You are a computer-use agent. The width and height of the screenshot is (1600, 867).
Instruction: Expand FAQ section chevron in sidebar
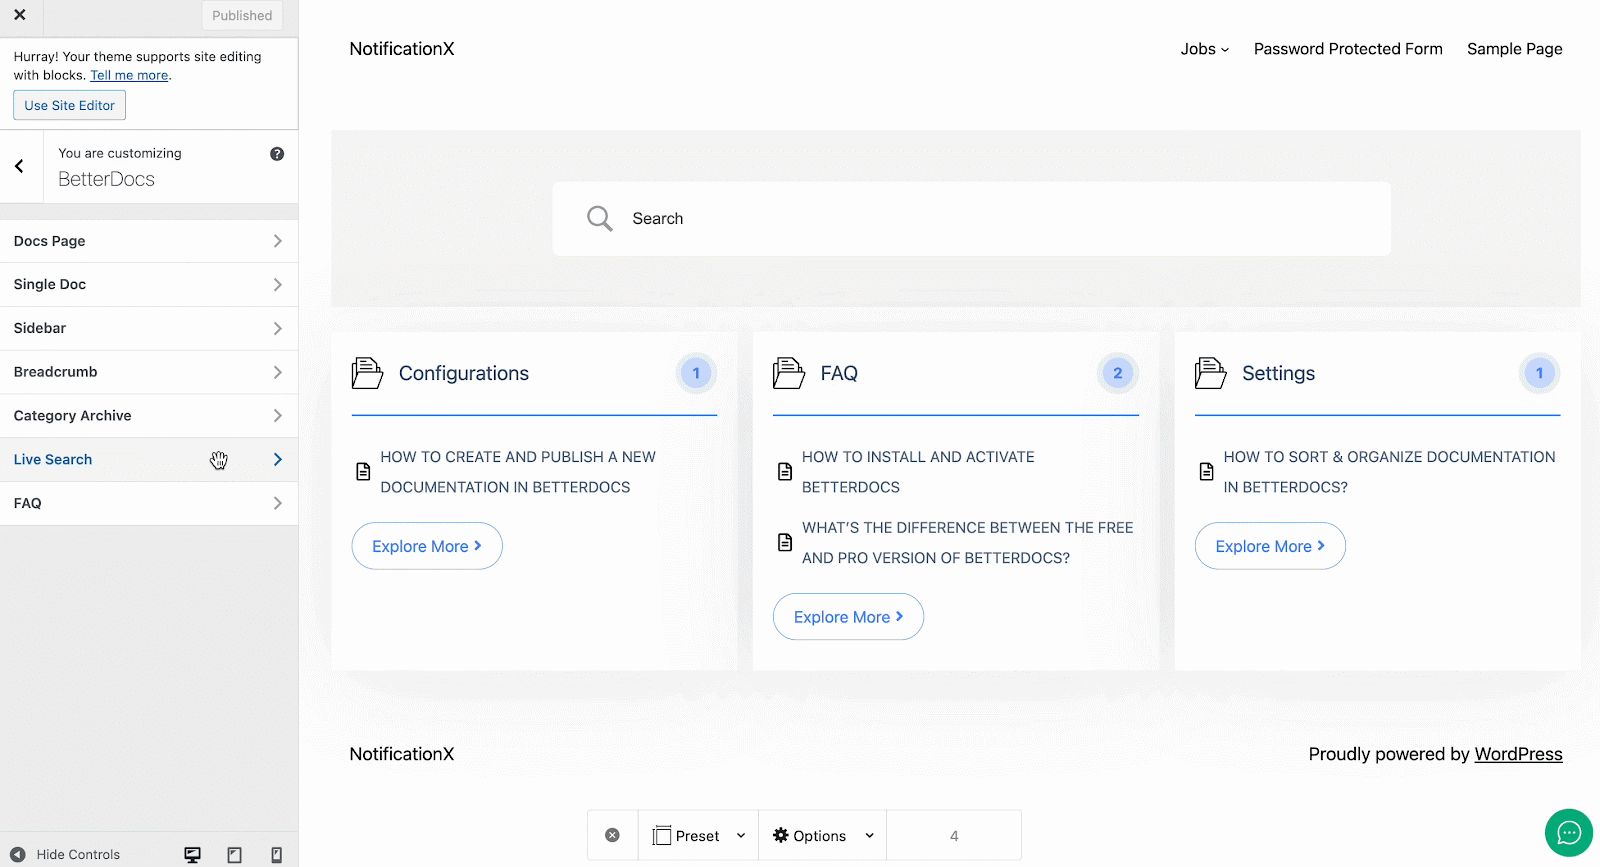278,503
